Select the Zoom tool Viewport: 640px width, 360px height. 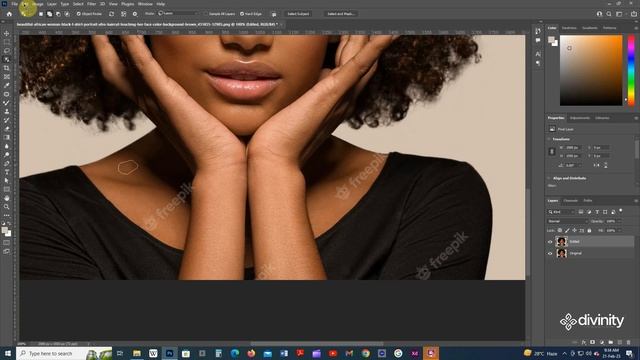pos(7,207)
